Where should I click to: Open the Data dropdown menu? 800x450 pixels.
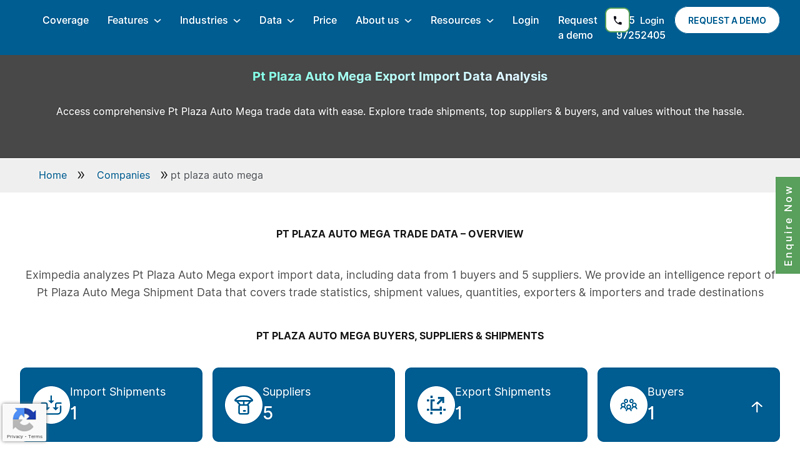277,20
